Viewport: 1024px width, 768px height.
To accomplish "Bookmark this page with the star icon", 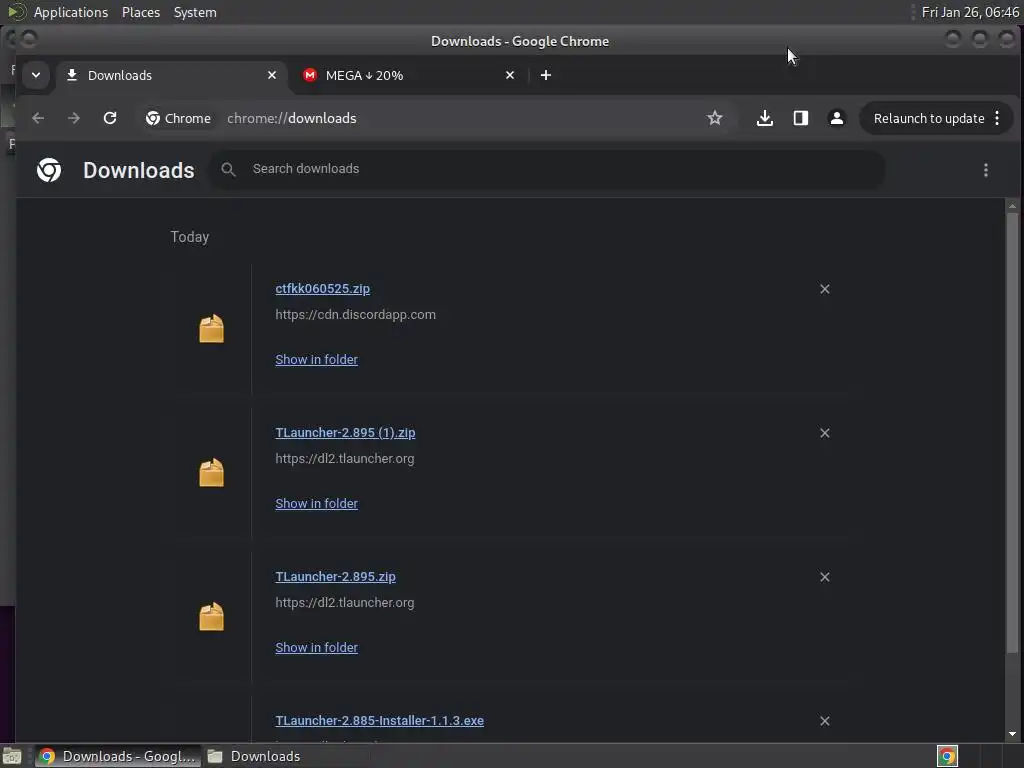I will pos(714,118).
